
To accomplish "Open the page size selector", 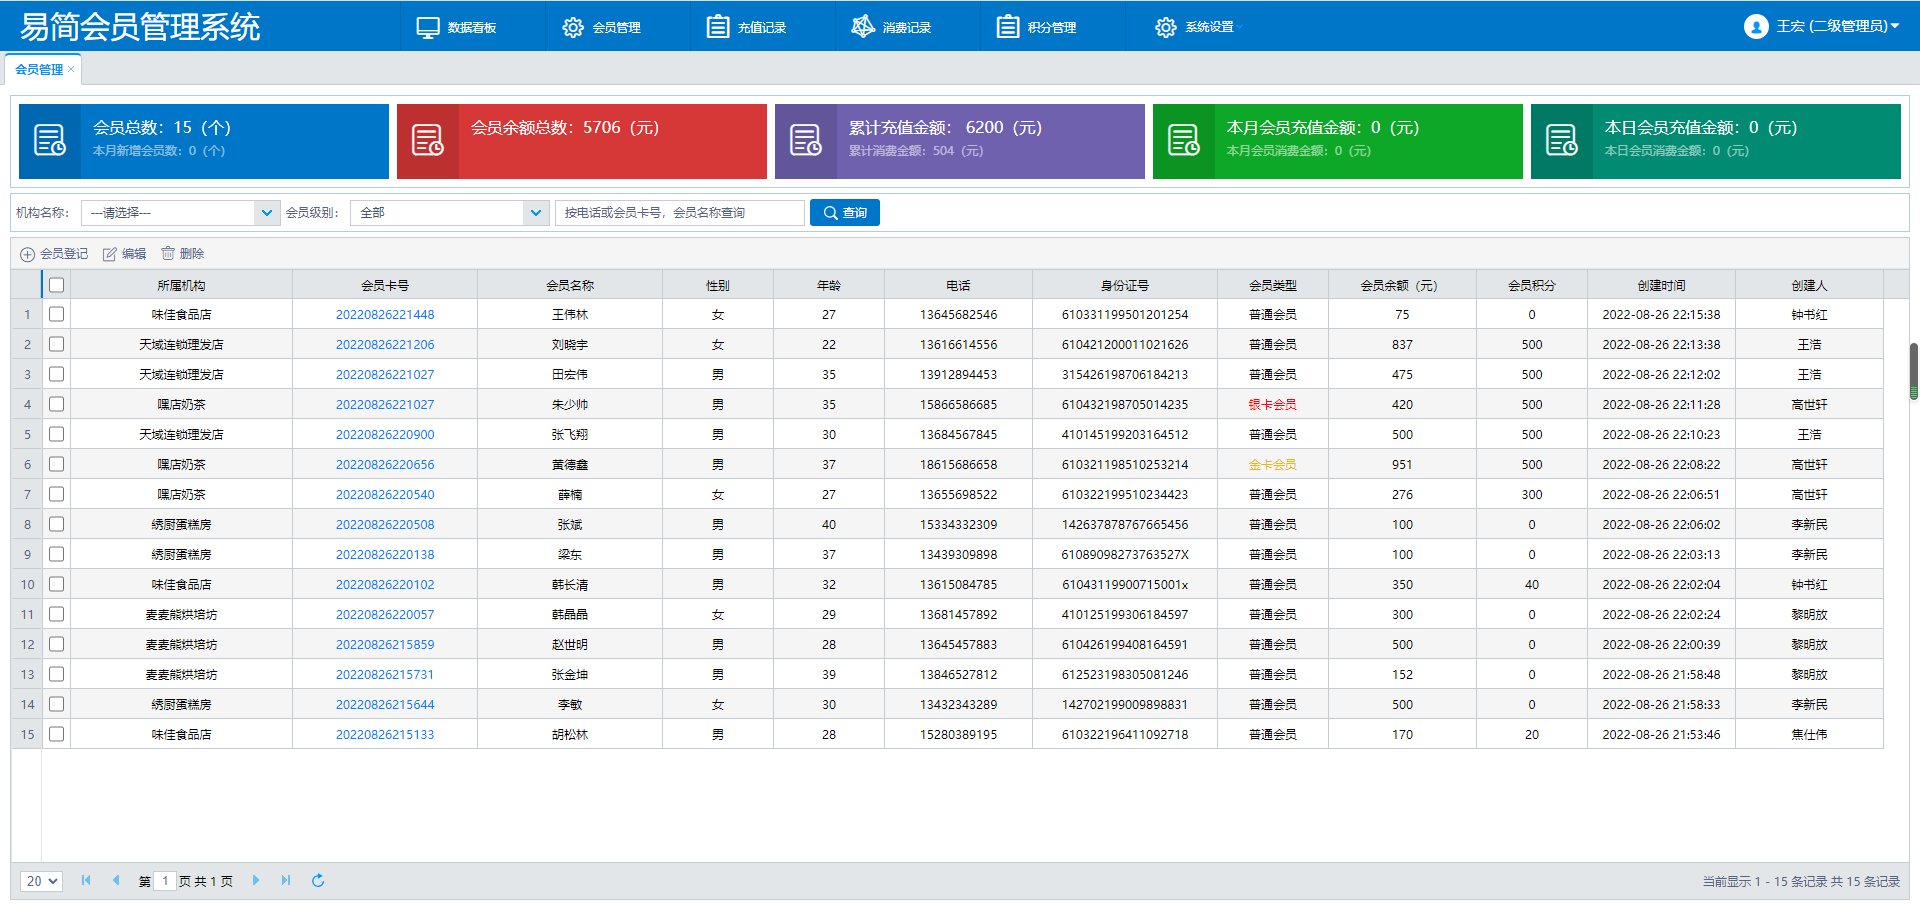I will [41, 881].
